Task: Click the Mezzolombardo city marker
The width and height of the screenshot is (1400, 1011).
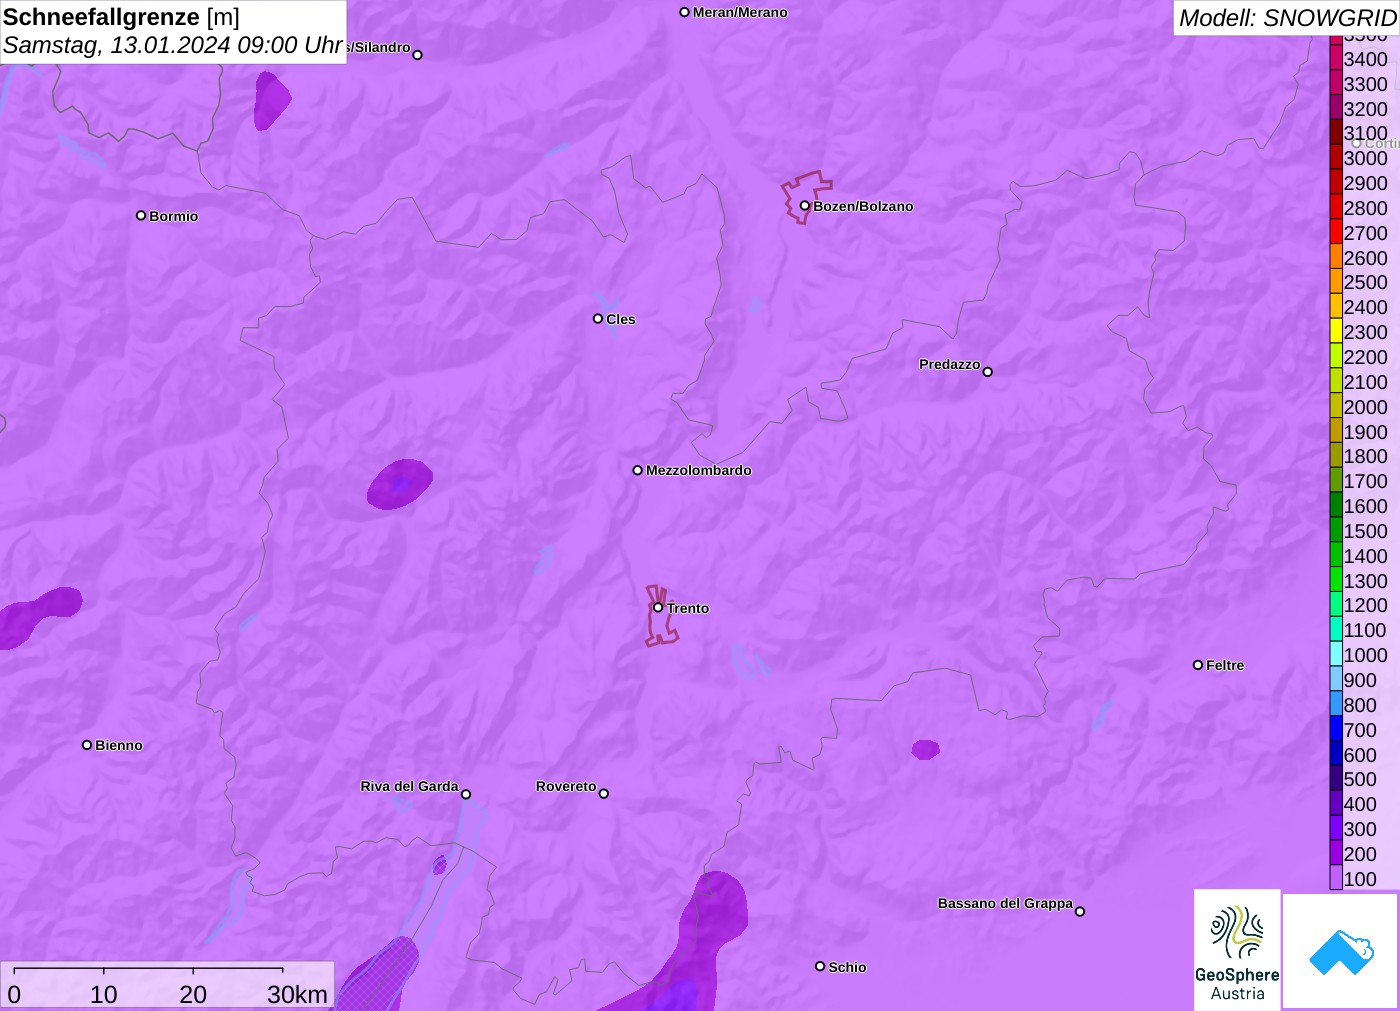Action: (637, 470)
